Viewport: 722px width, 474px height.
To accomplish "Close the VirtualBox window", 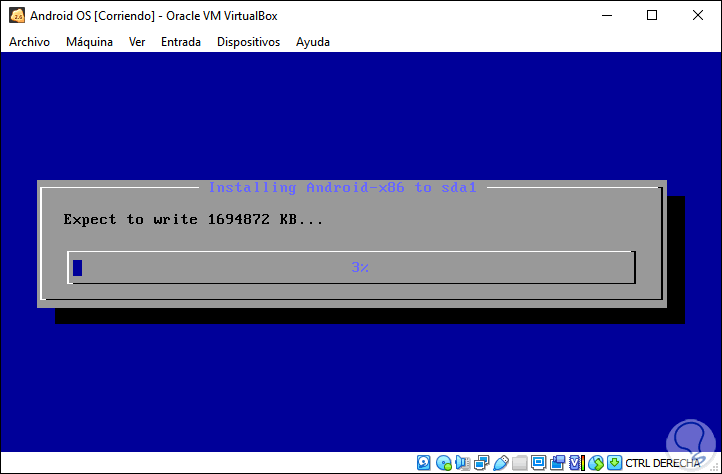I will tap(698, 15).
